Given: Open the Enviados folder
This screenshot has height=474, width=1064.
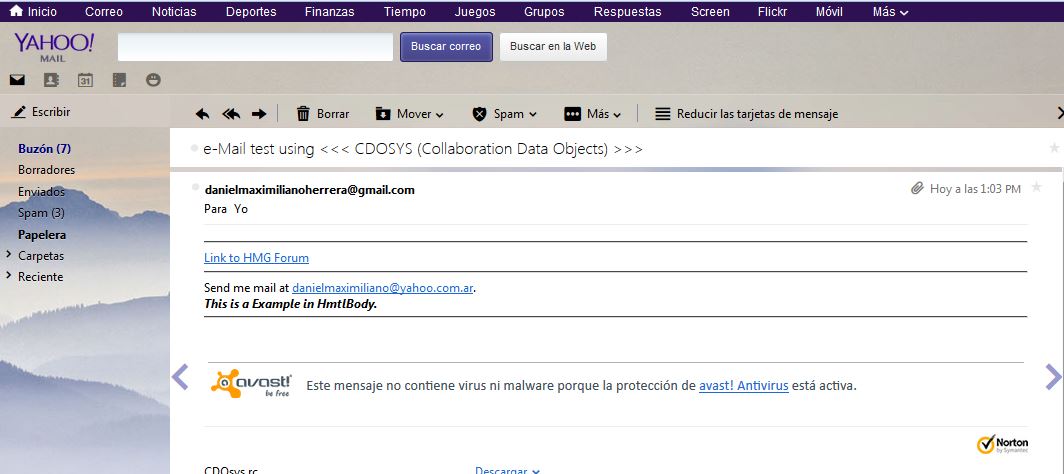Looking at the screenshot, I should click(41, 192).
